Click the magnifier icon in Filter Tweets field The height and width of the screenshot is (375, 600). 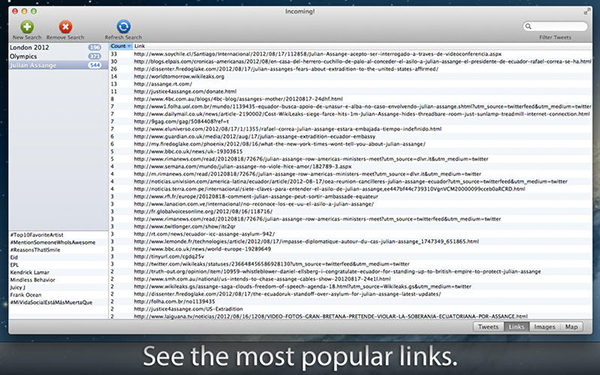(528, 26)
